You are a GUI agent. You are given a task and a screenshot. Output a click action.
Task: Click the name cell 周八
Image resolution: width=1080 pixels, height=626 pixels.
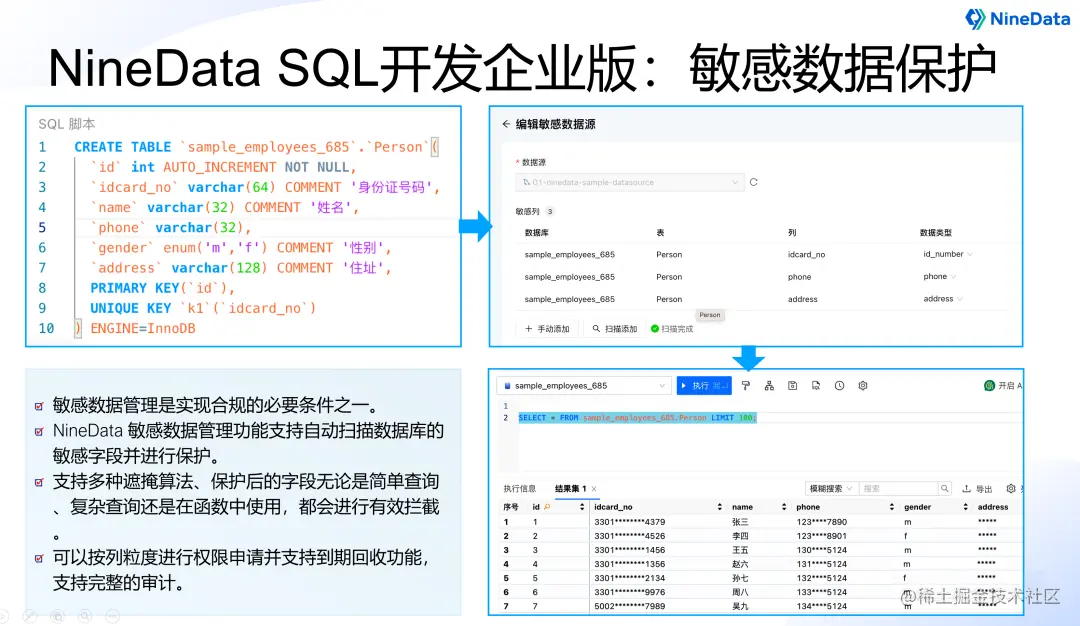tap(740, 592)
